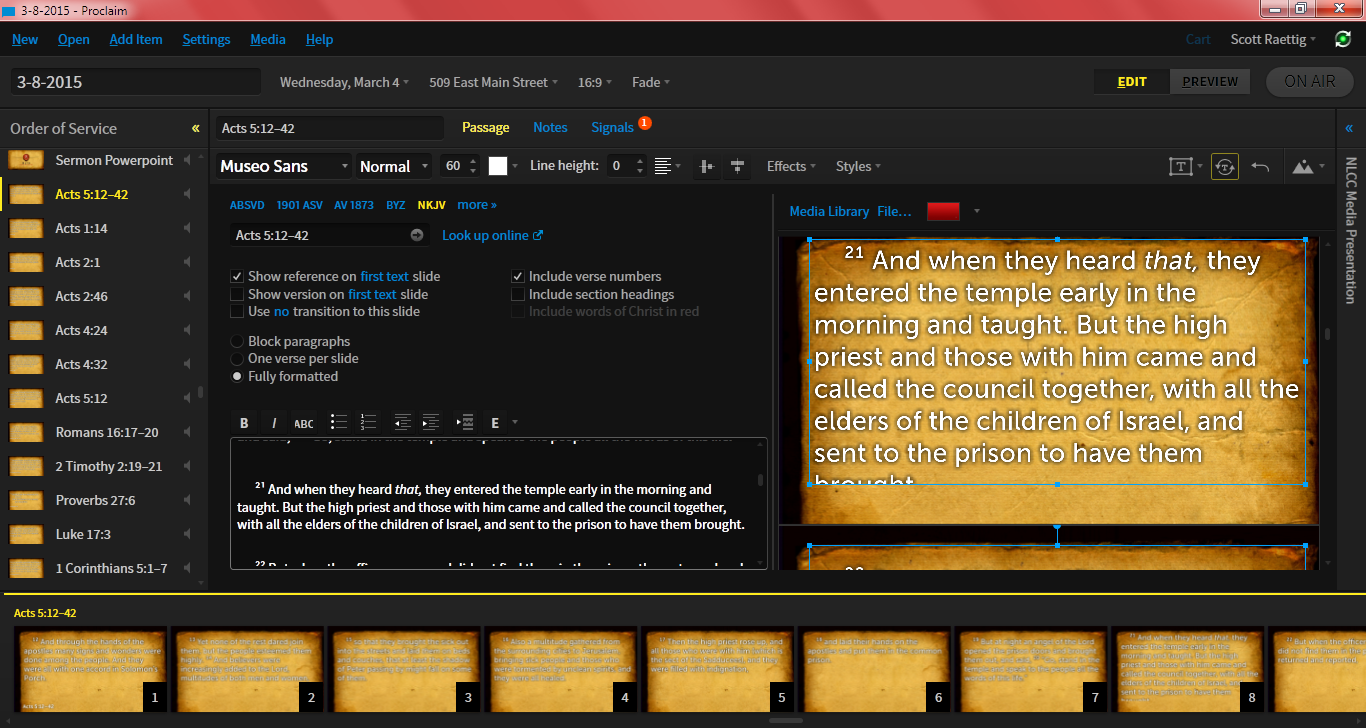Enable Include section headings
This screenshot has height=728, width=1366.
(x=518, y=294)
